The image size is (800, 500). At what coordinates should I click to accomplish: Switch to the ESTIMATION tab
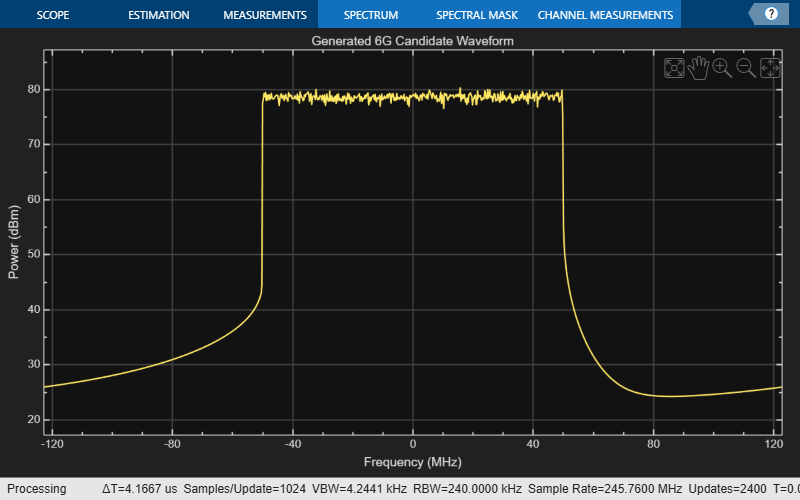pyautogui.click(x=159, y=15)
